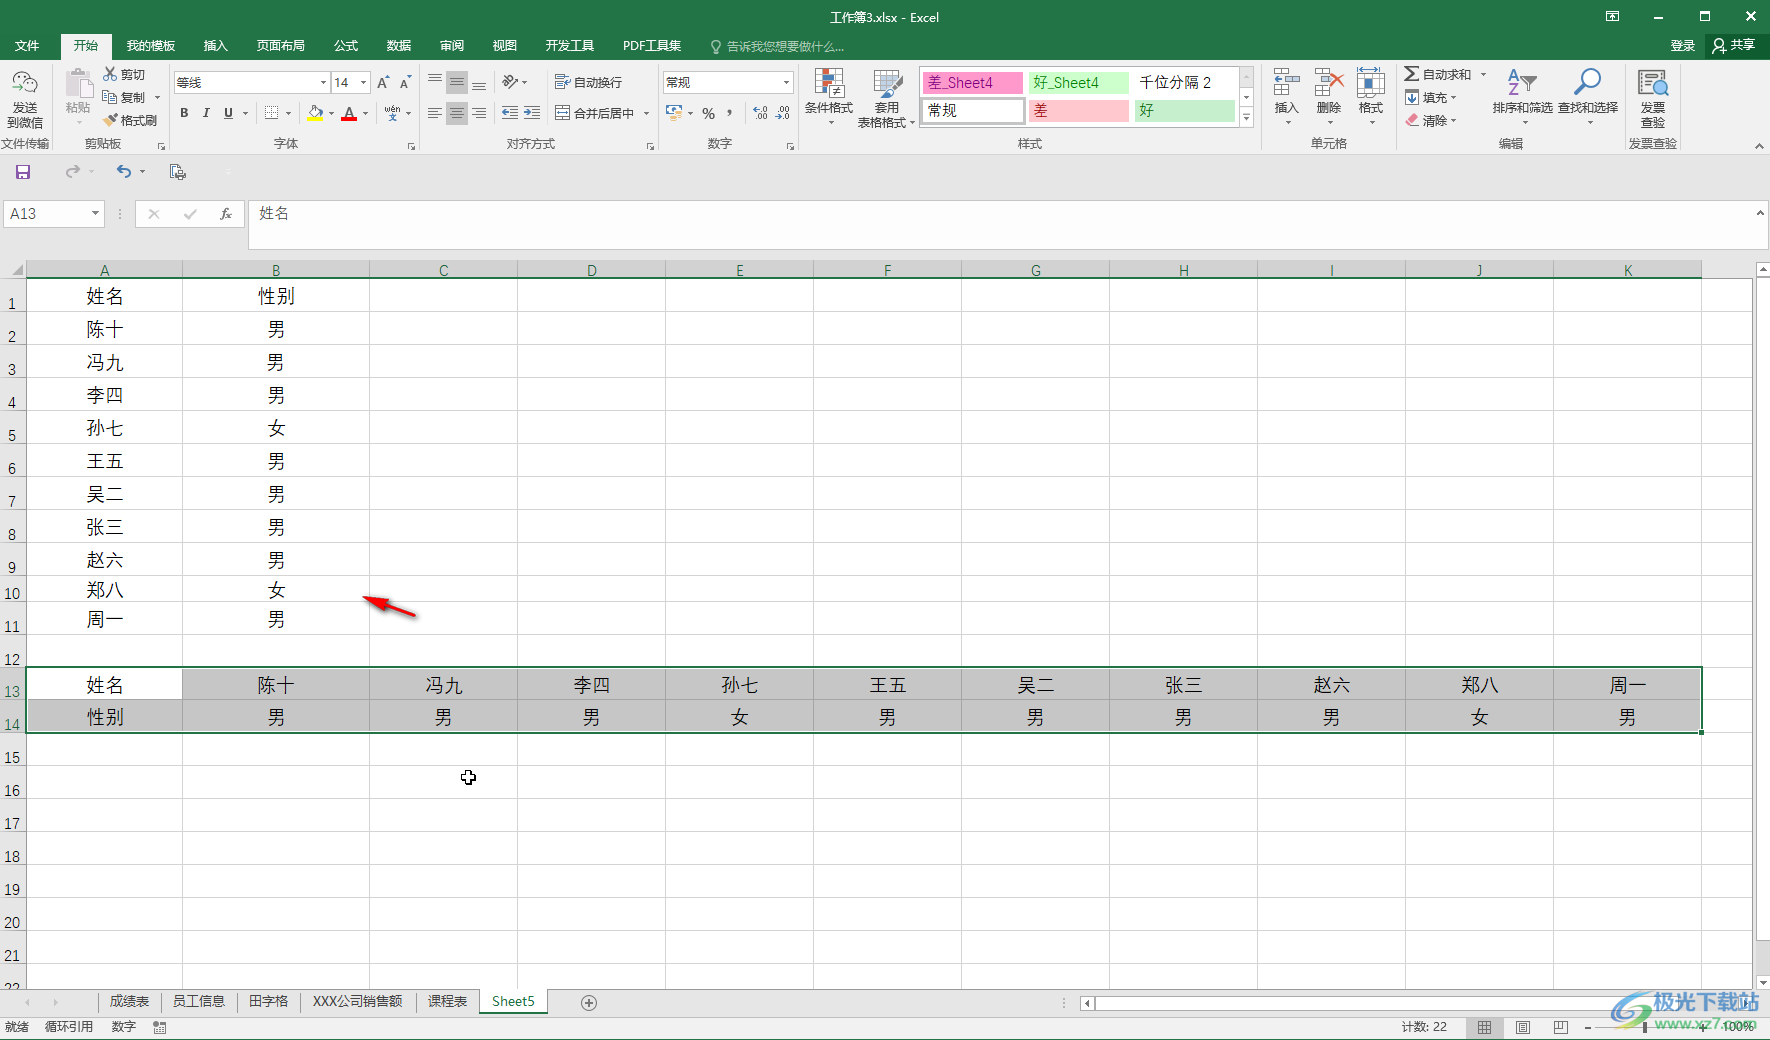The width and height of the screenshot is (1770, 1040).
Task: Click the increase decimal places icon
Action: 761,113
